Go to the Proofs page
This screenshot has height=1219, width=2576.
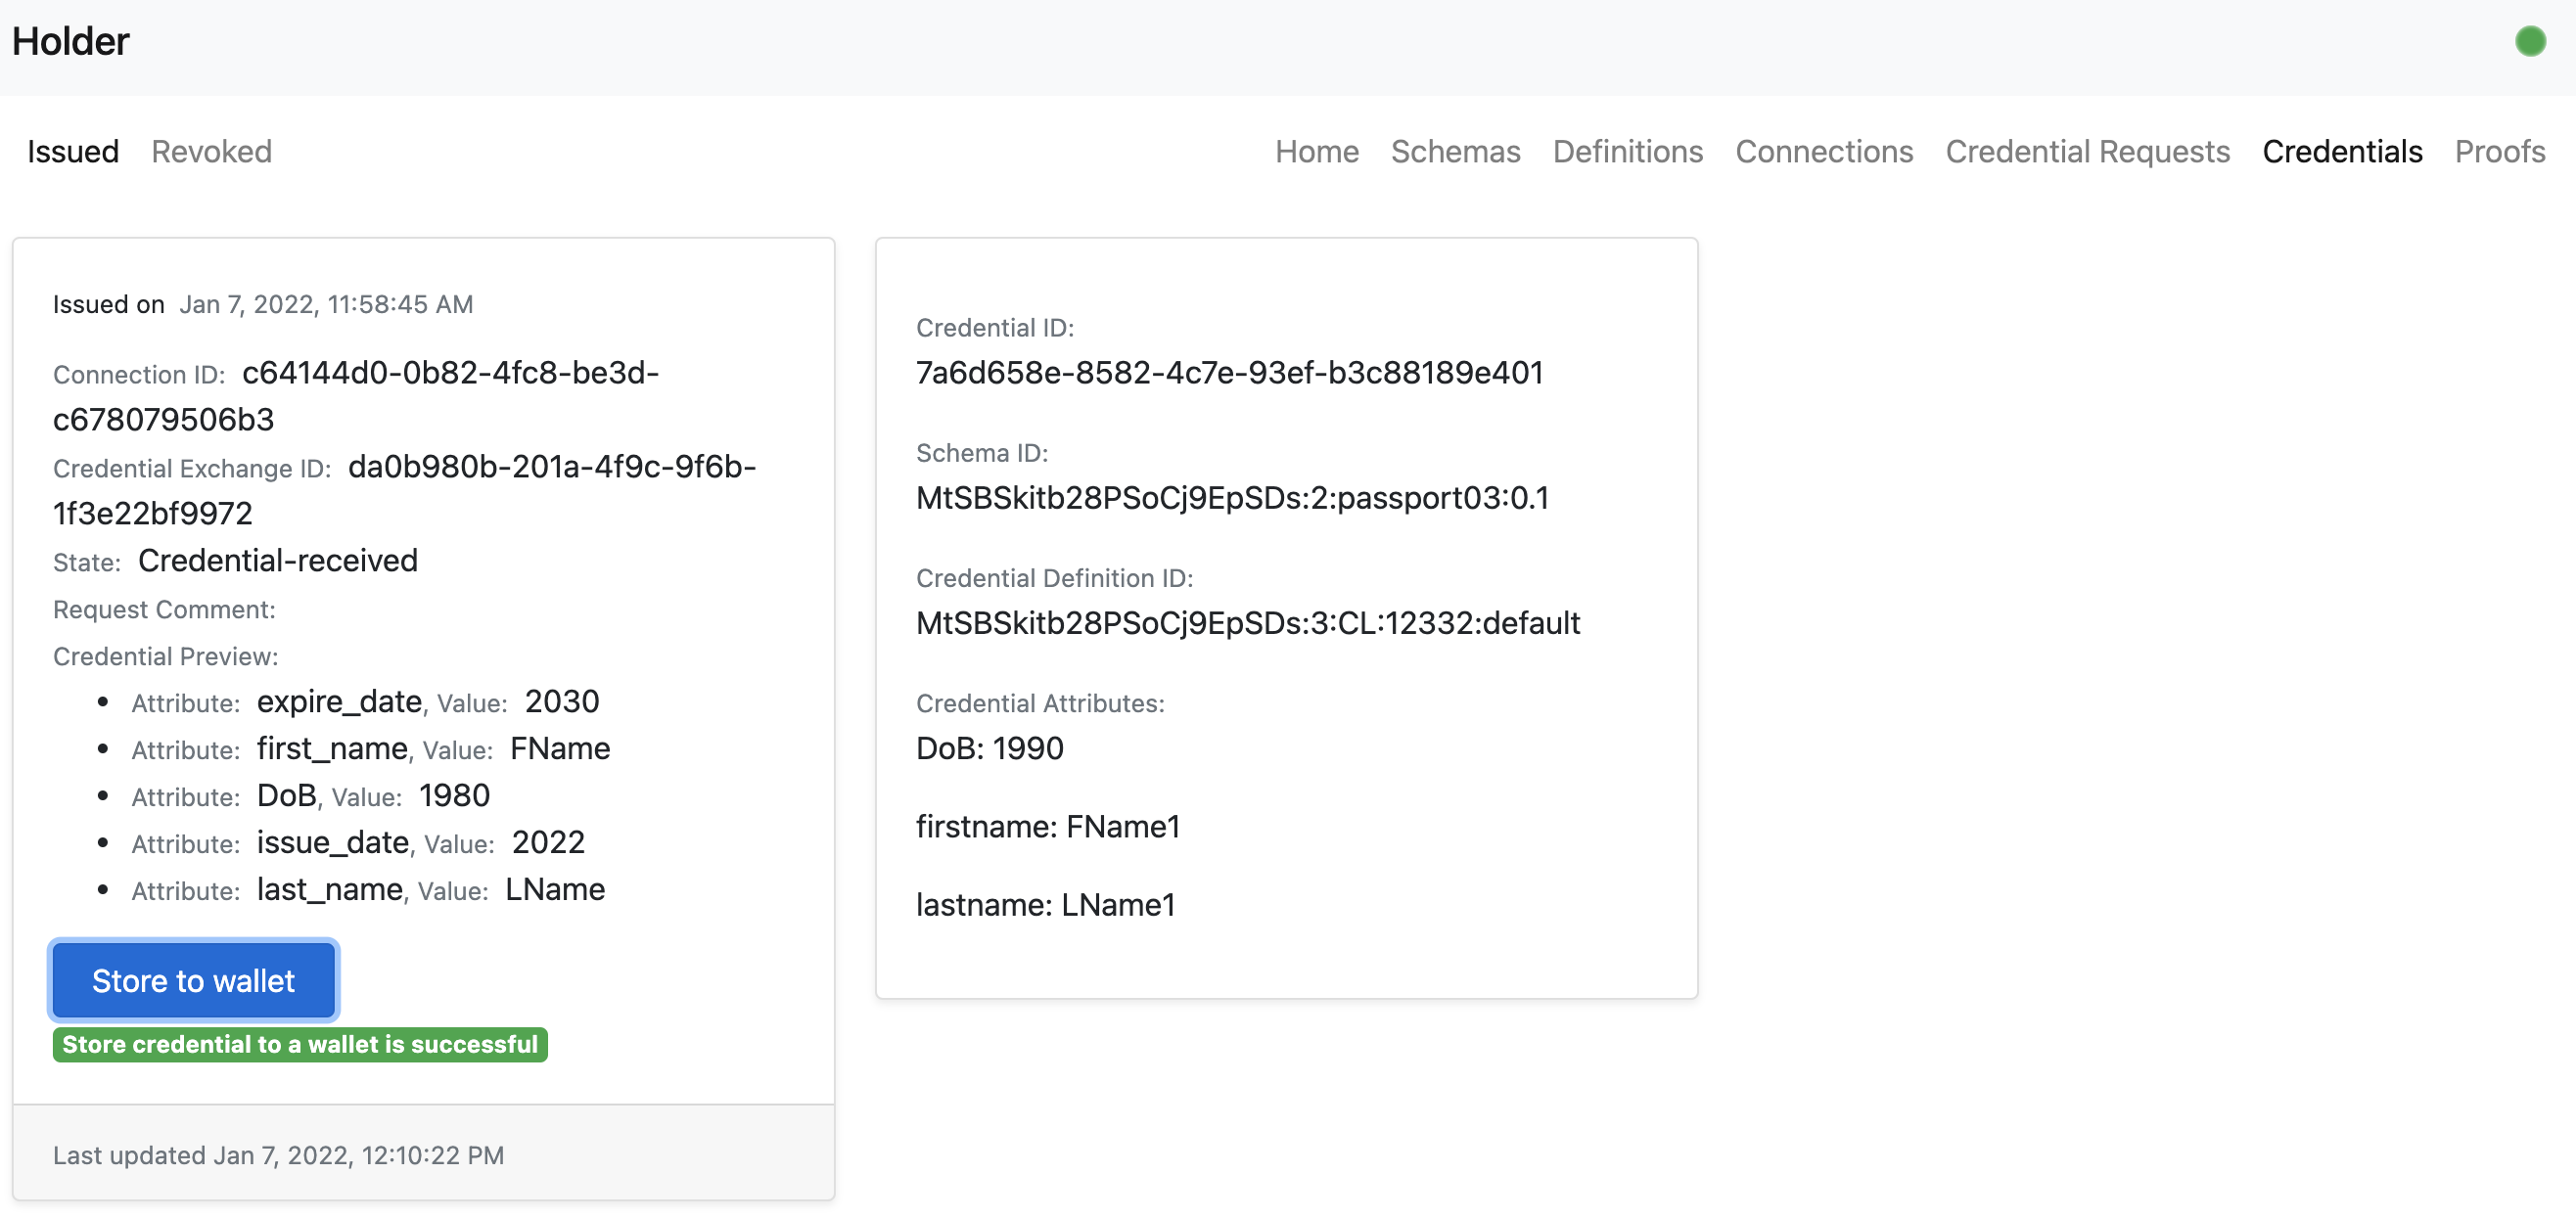tap(2499, 151)
